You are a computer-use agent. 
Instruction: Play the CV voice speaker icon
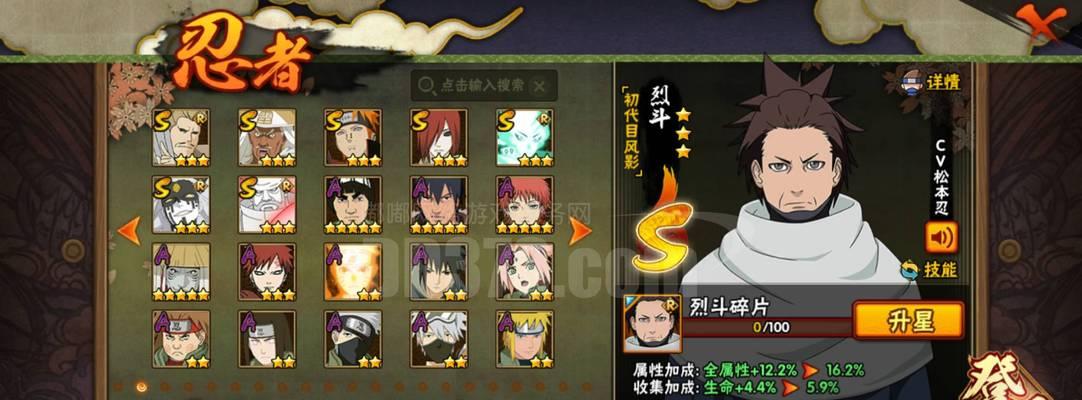coord(941,237)
